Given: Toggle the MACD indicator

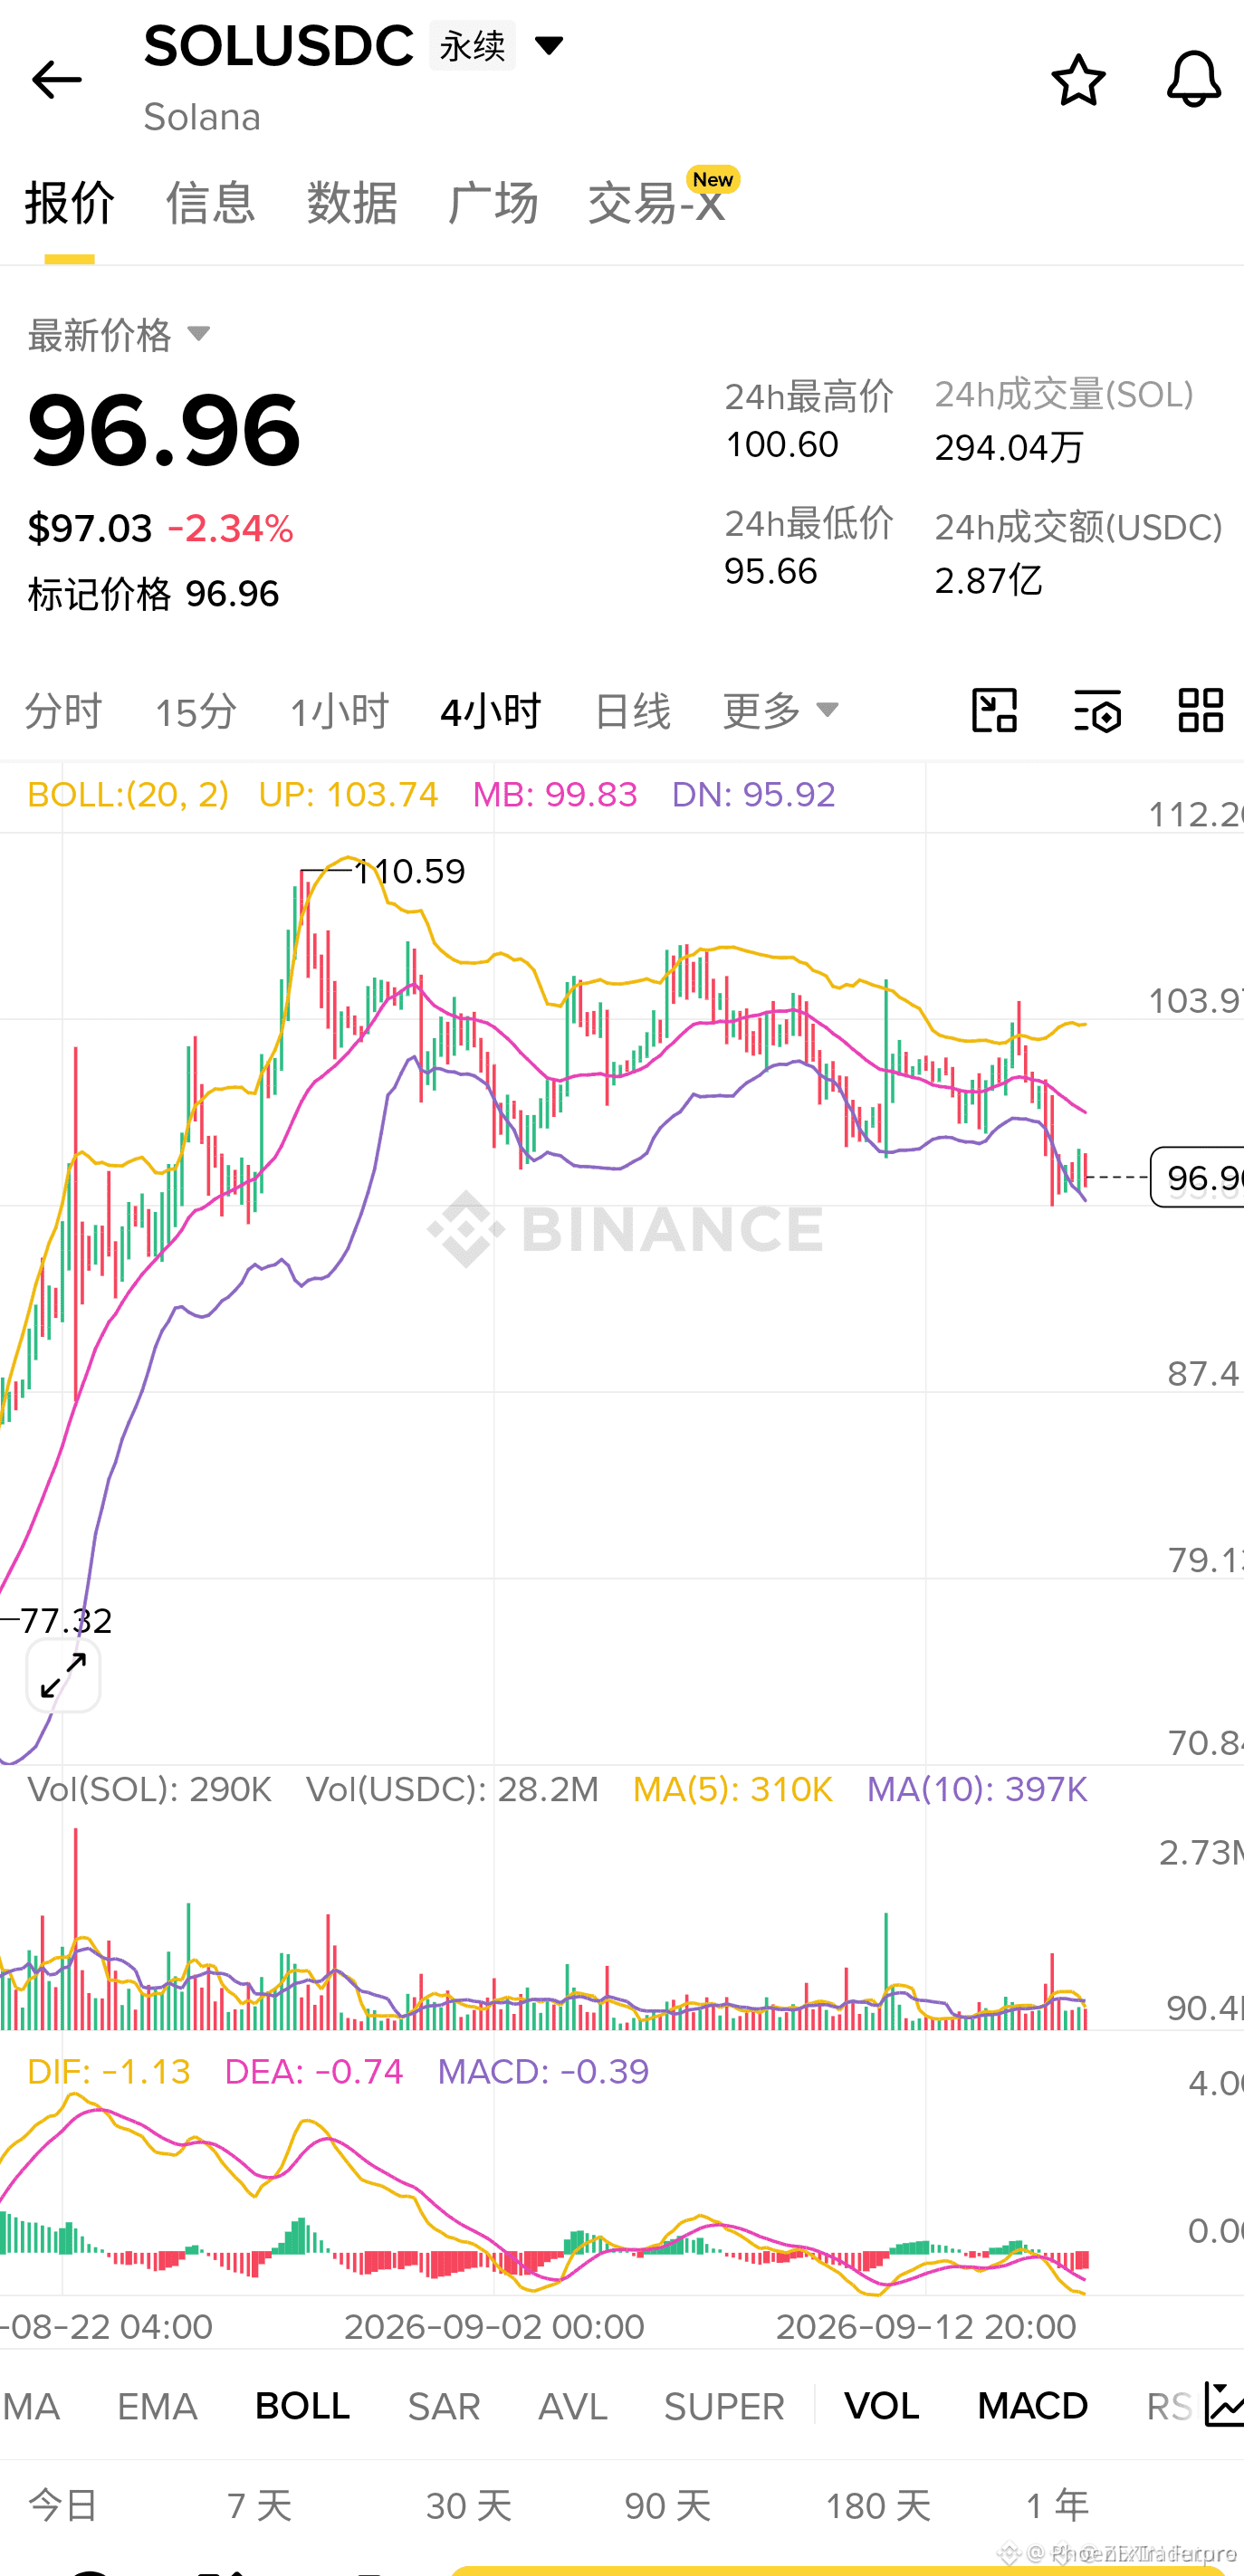Looking at the screenshot, I should pos(1033,2406).
